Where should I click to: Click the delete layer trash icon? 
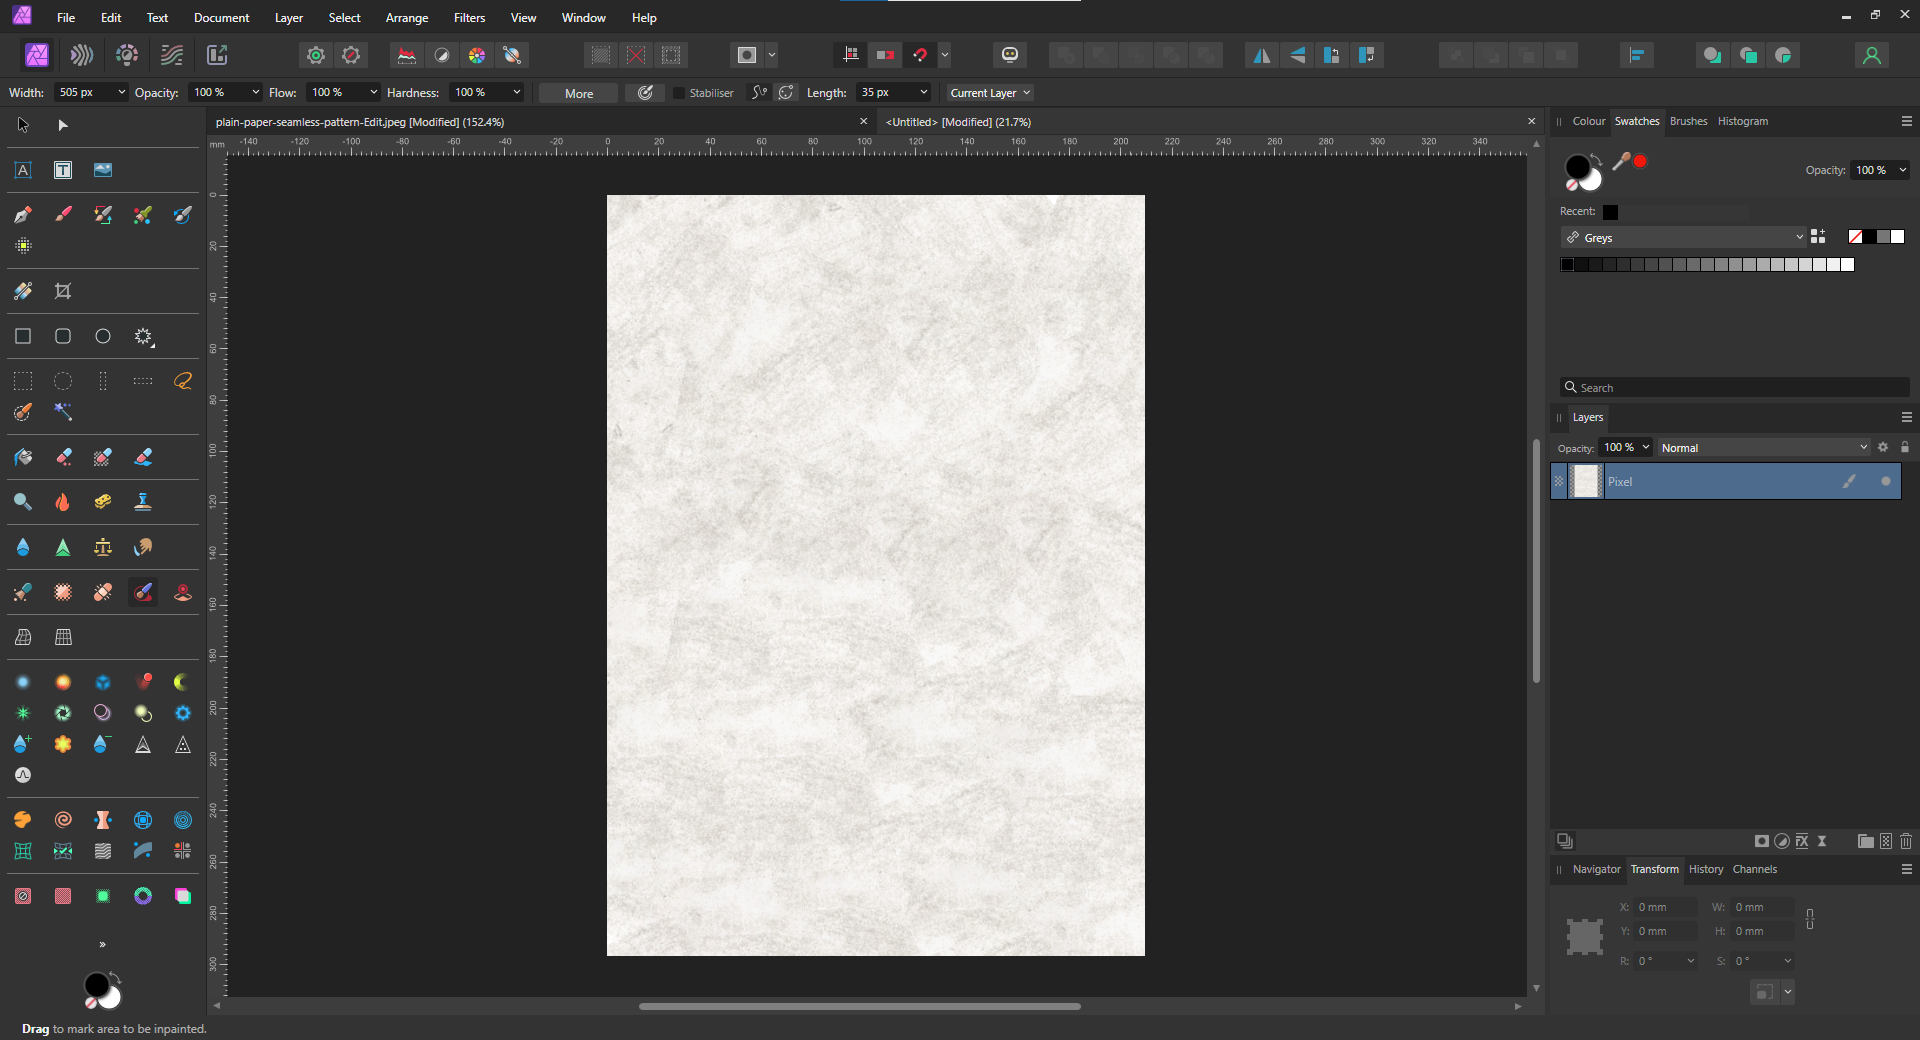pyautogui.click(x=1906, y=841)
